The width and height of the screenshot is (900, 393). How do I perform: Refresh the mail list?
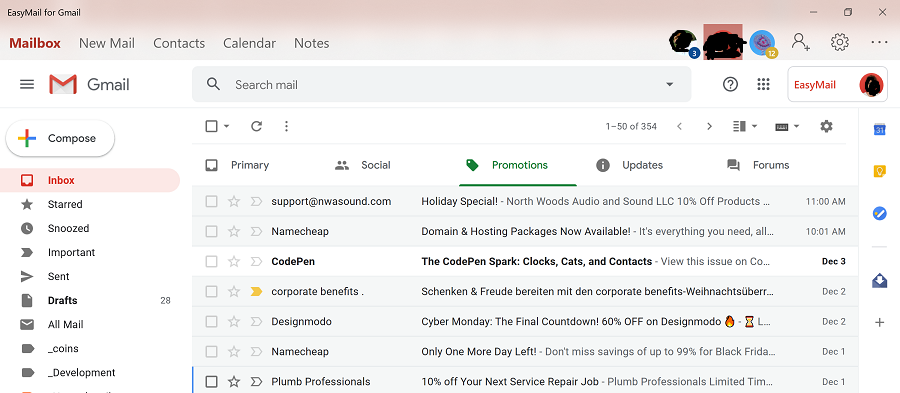(257, 126)
